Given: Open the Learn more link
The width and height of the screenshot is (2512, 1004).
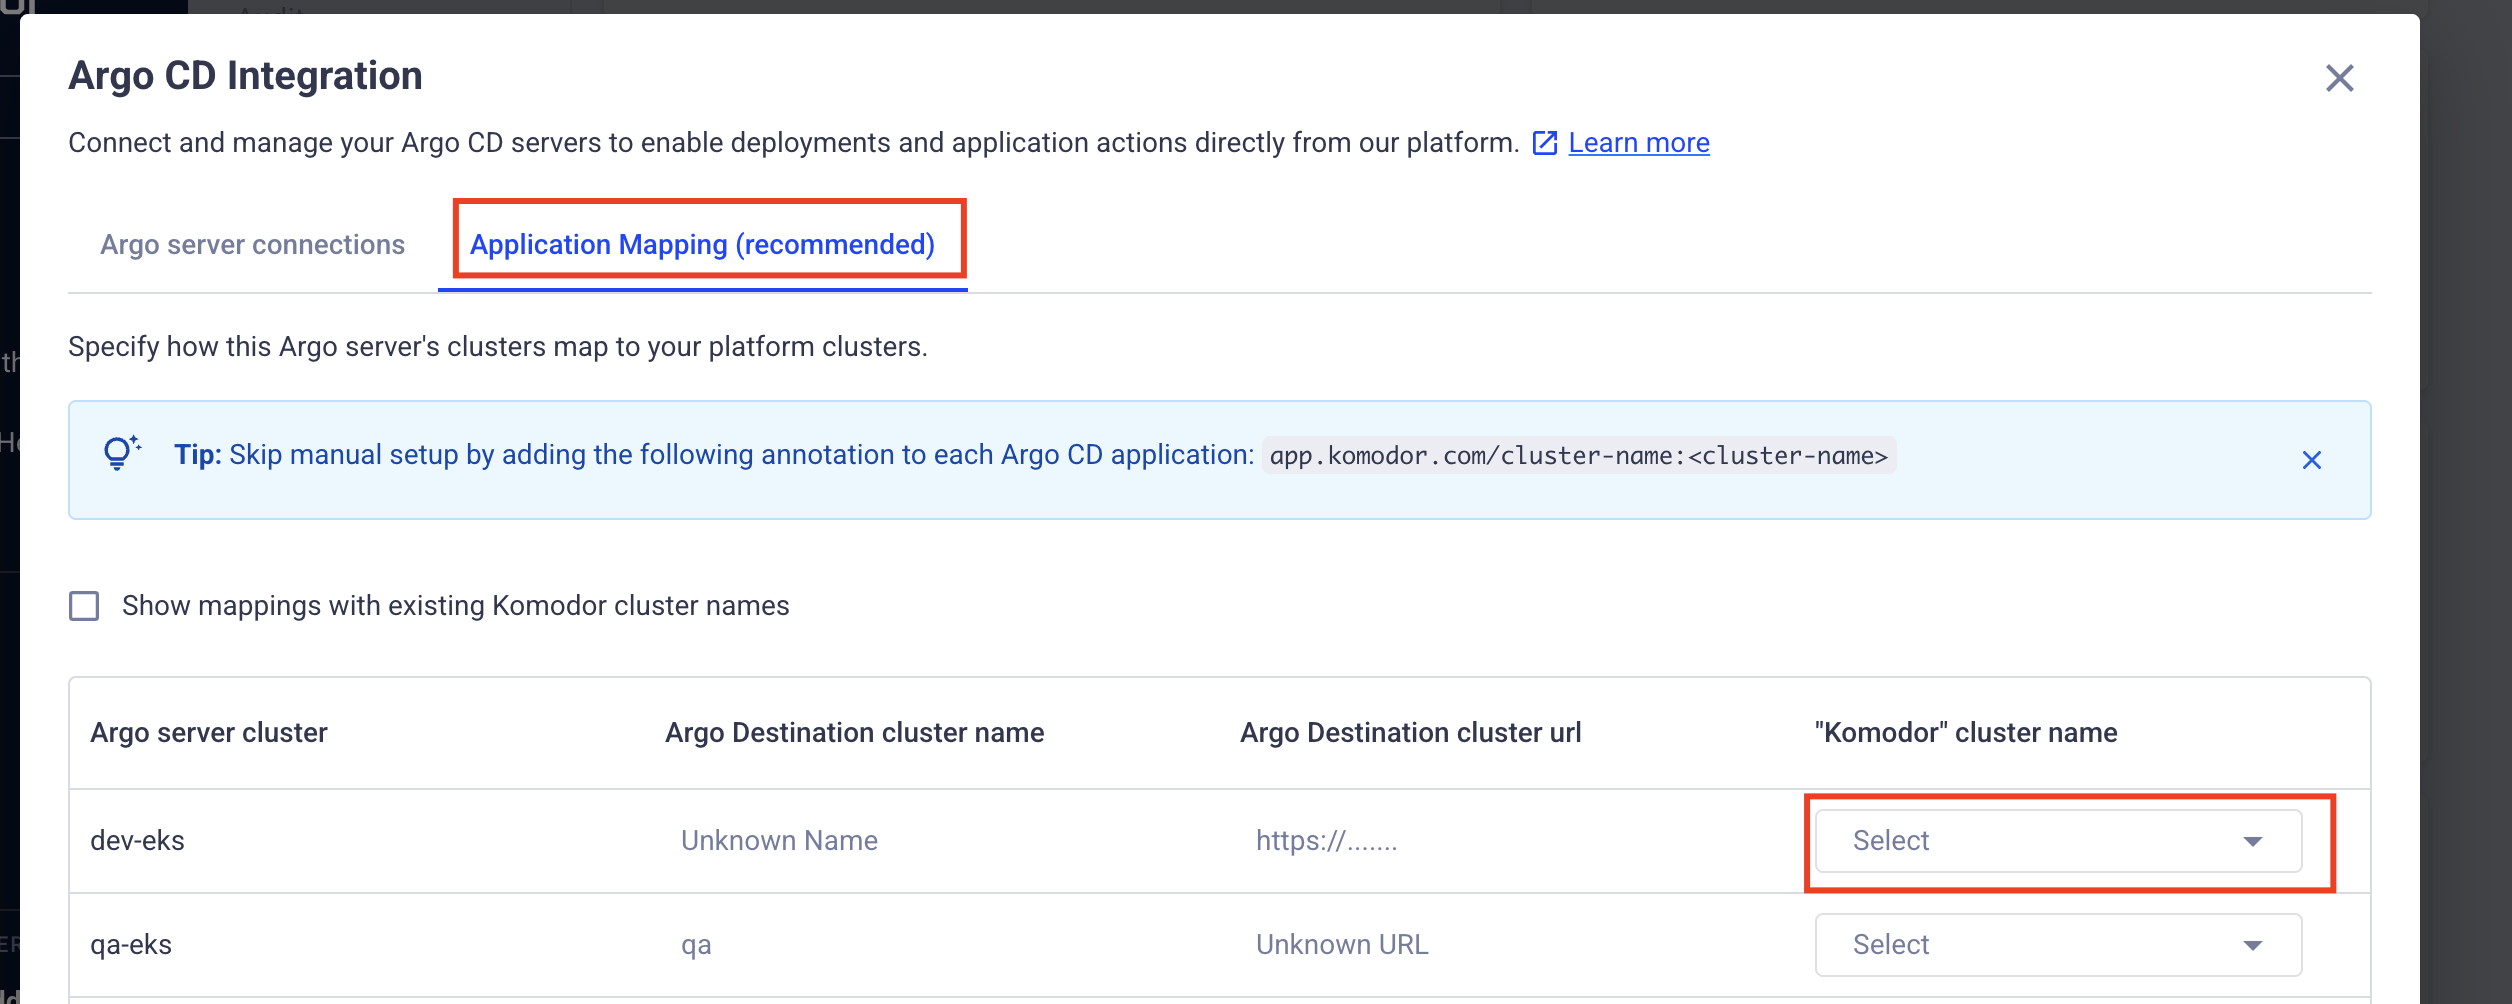Looking at the screenshot, I should 1638,143.
